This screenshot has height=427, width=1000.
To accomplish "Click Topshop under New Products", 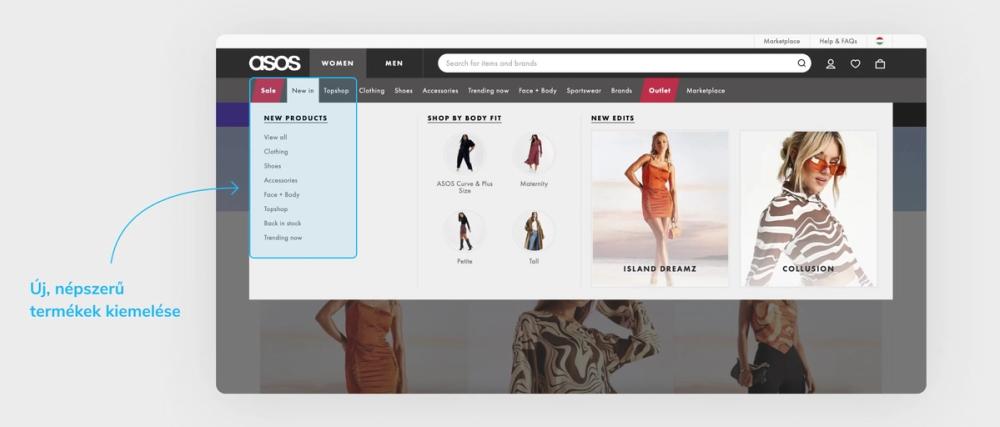I will click(x=276, y=209).
